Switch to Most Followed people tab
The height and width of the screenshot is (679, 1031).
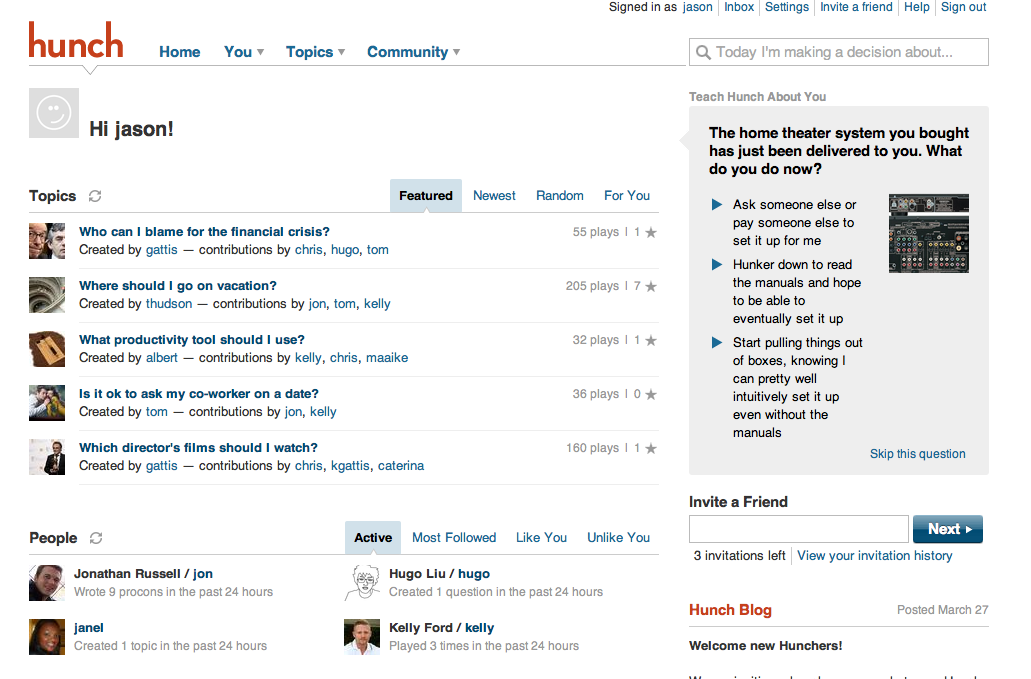point(454,537)
